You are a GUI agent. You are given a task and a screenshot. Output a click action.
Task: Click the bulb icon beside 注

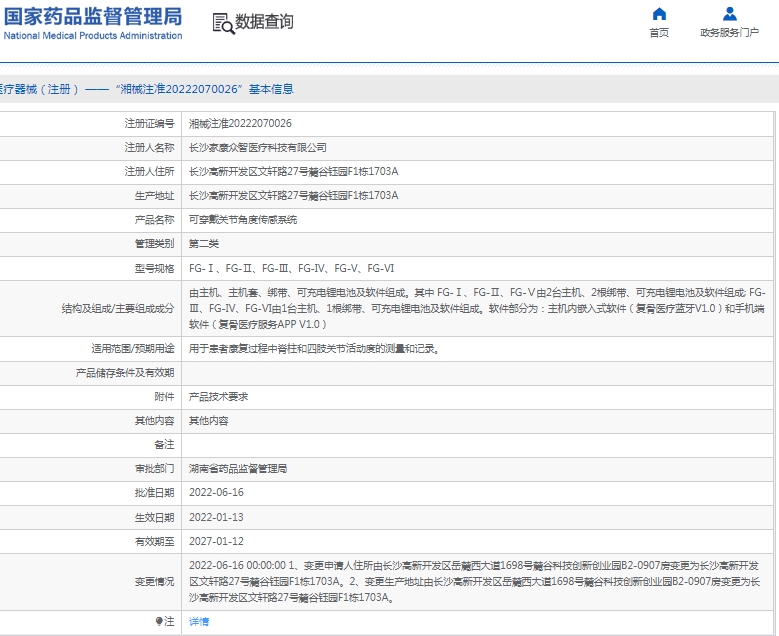coord(159,621)
